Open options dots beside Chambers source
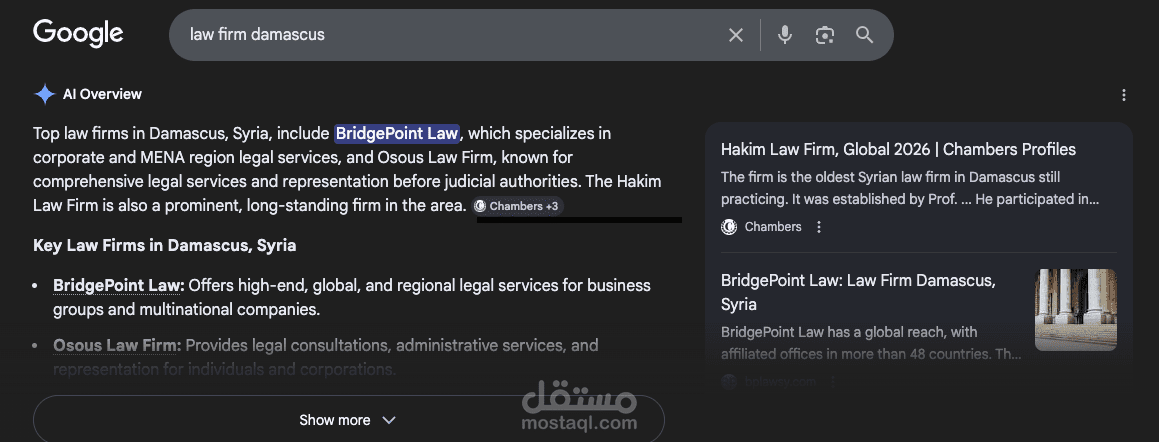Viewport: 1159px width, 442px height. pyautogui.click(x=818, y=227)
